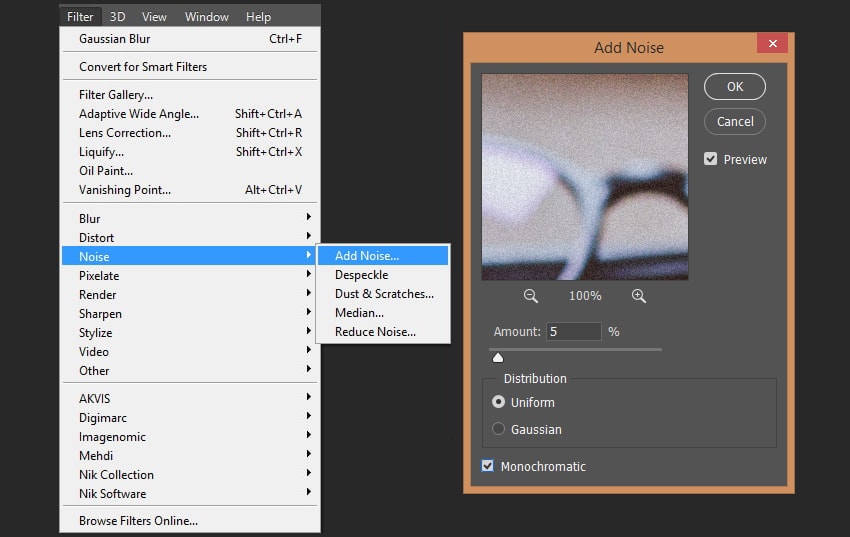
Task: Close the Add Noise dialog
Action: click(x=770, y=46)
